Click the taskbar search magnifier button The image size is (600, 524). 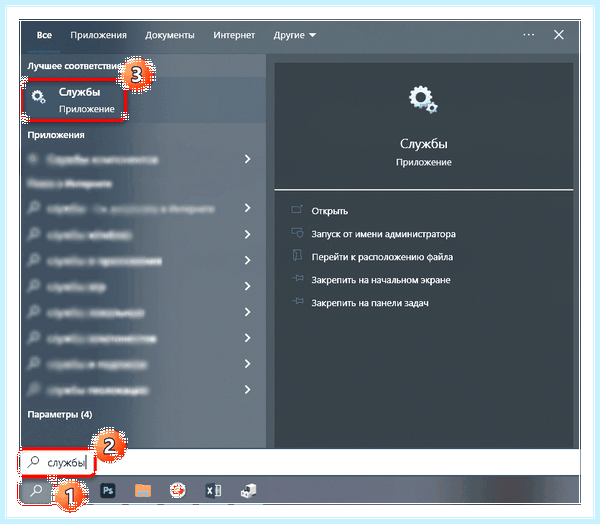coord(36,490)
